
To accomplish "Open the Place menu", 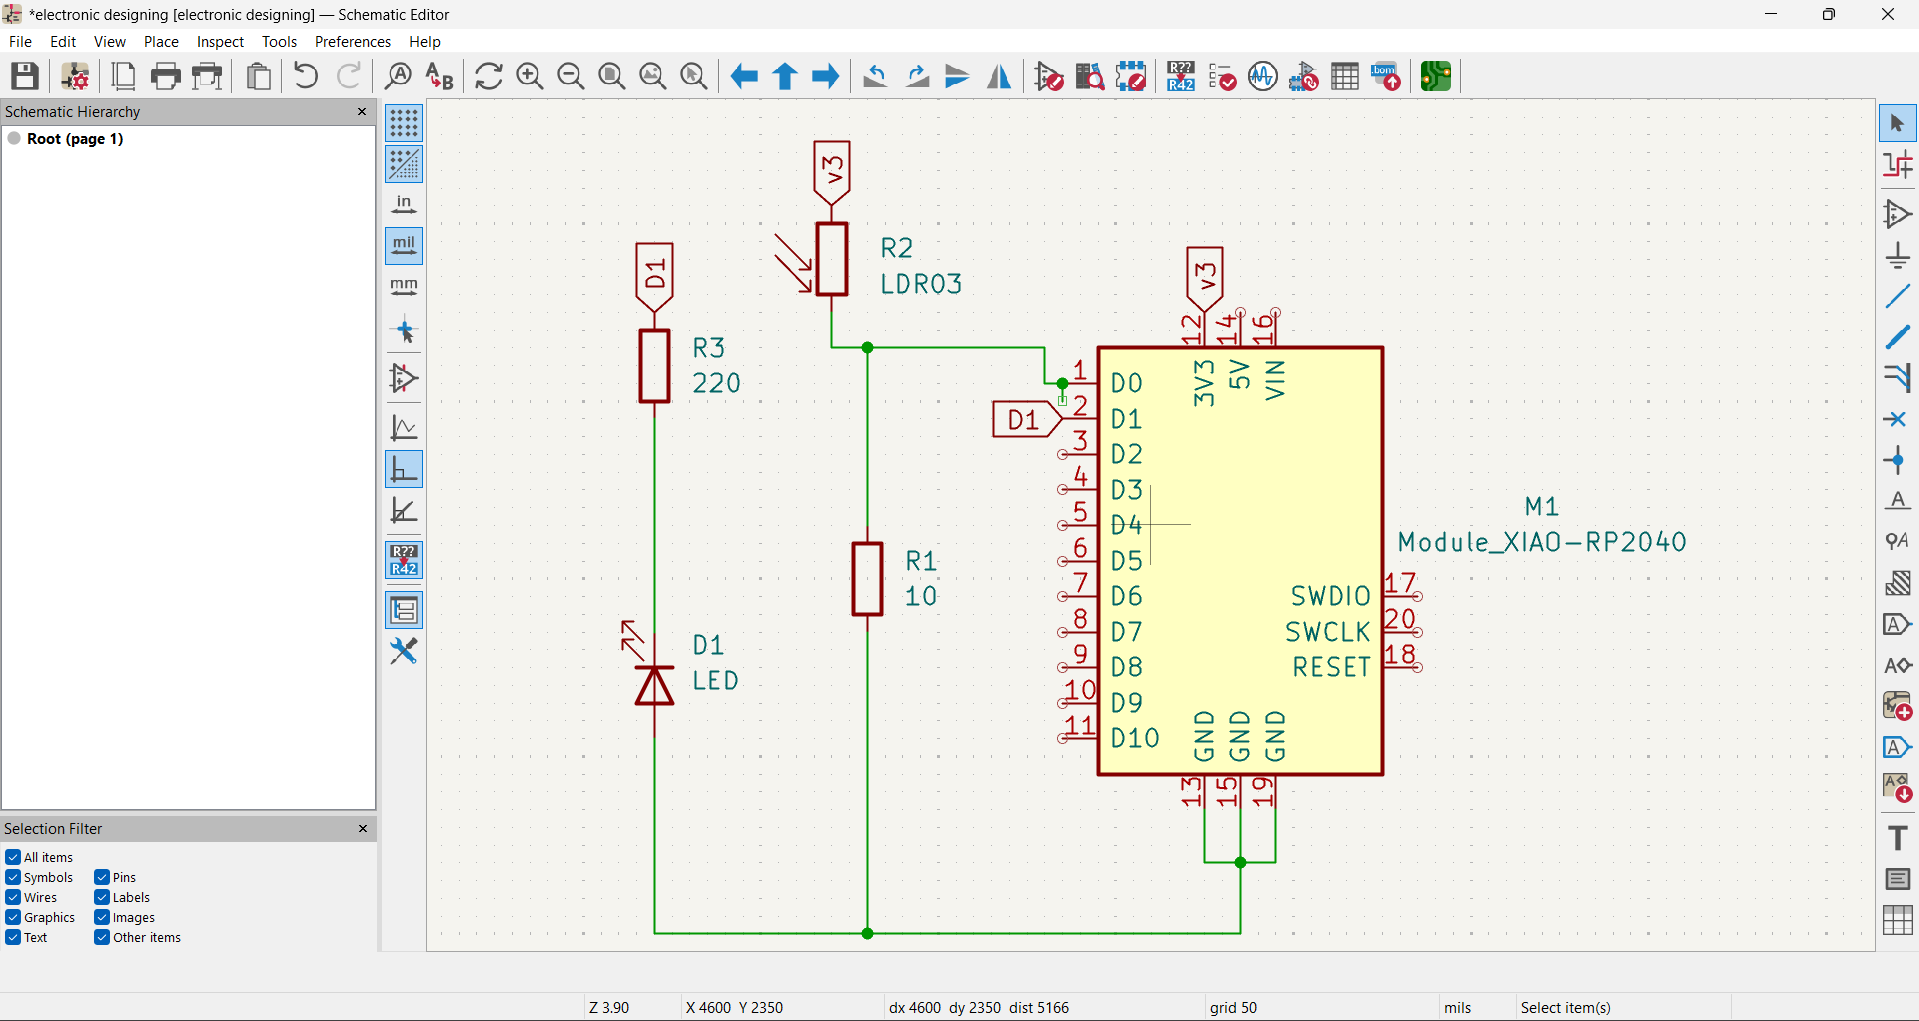I will pos(161,42).
